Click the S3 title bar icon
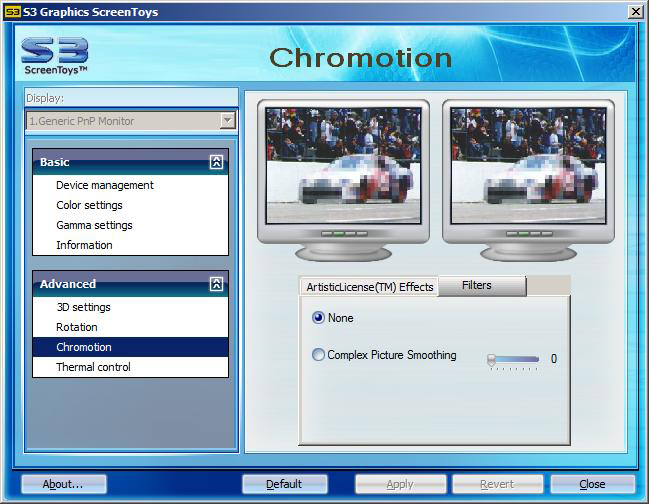 tap(12, 12)
